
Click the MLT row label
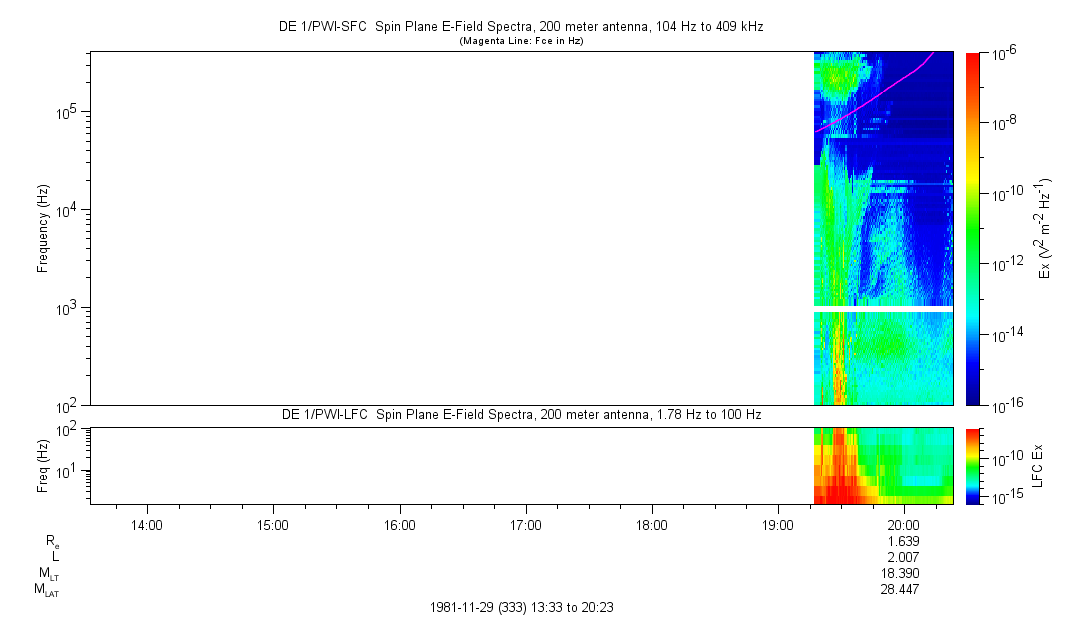click(x=46, y=573)
